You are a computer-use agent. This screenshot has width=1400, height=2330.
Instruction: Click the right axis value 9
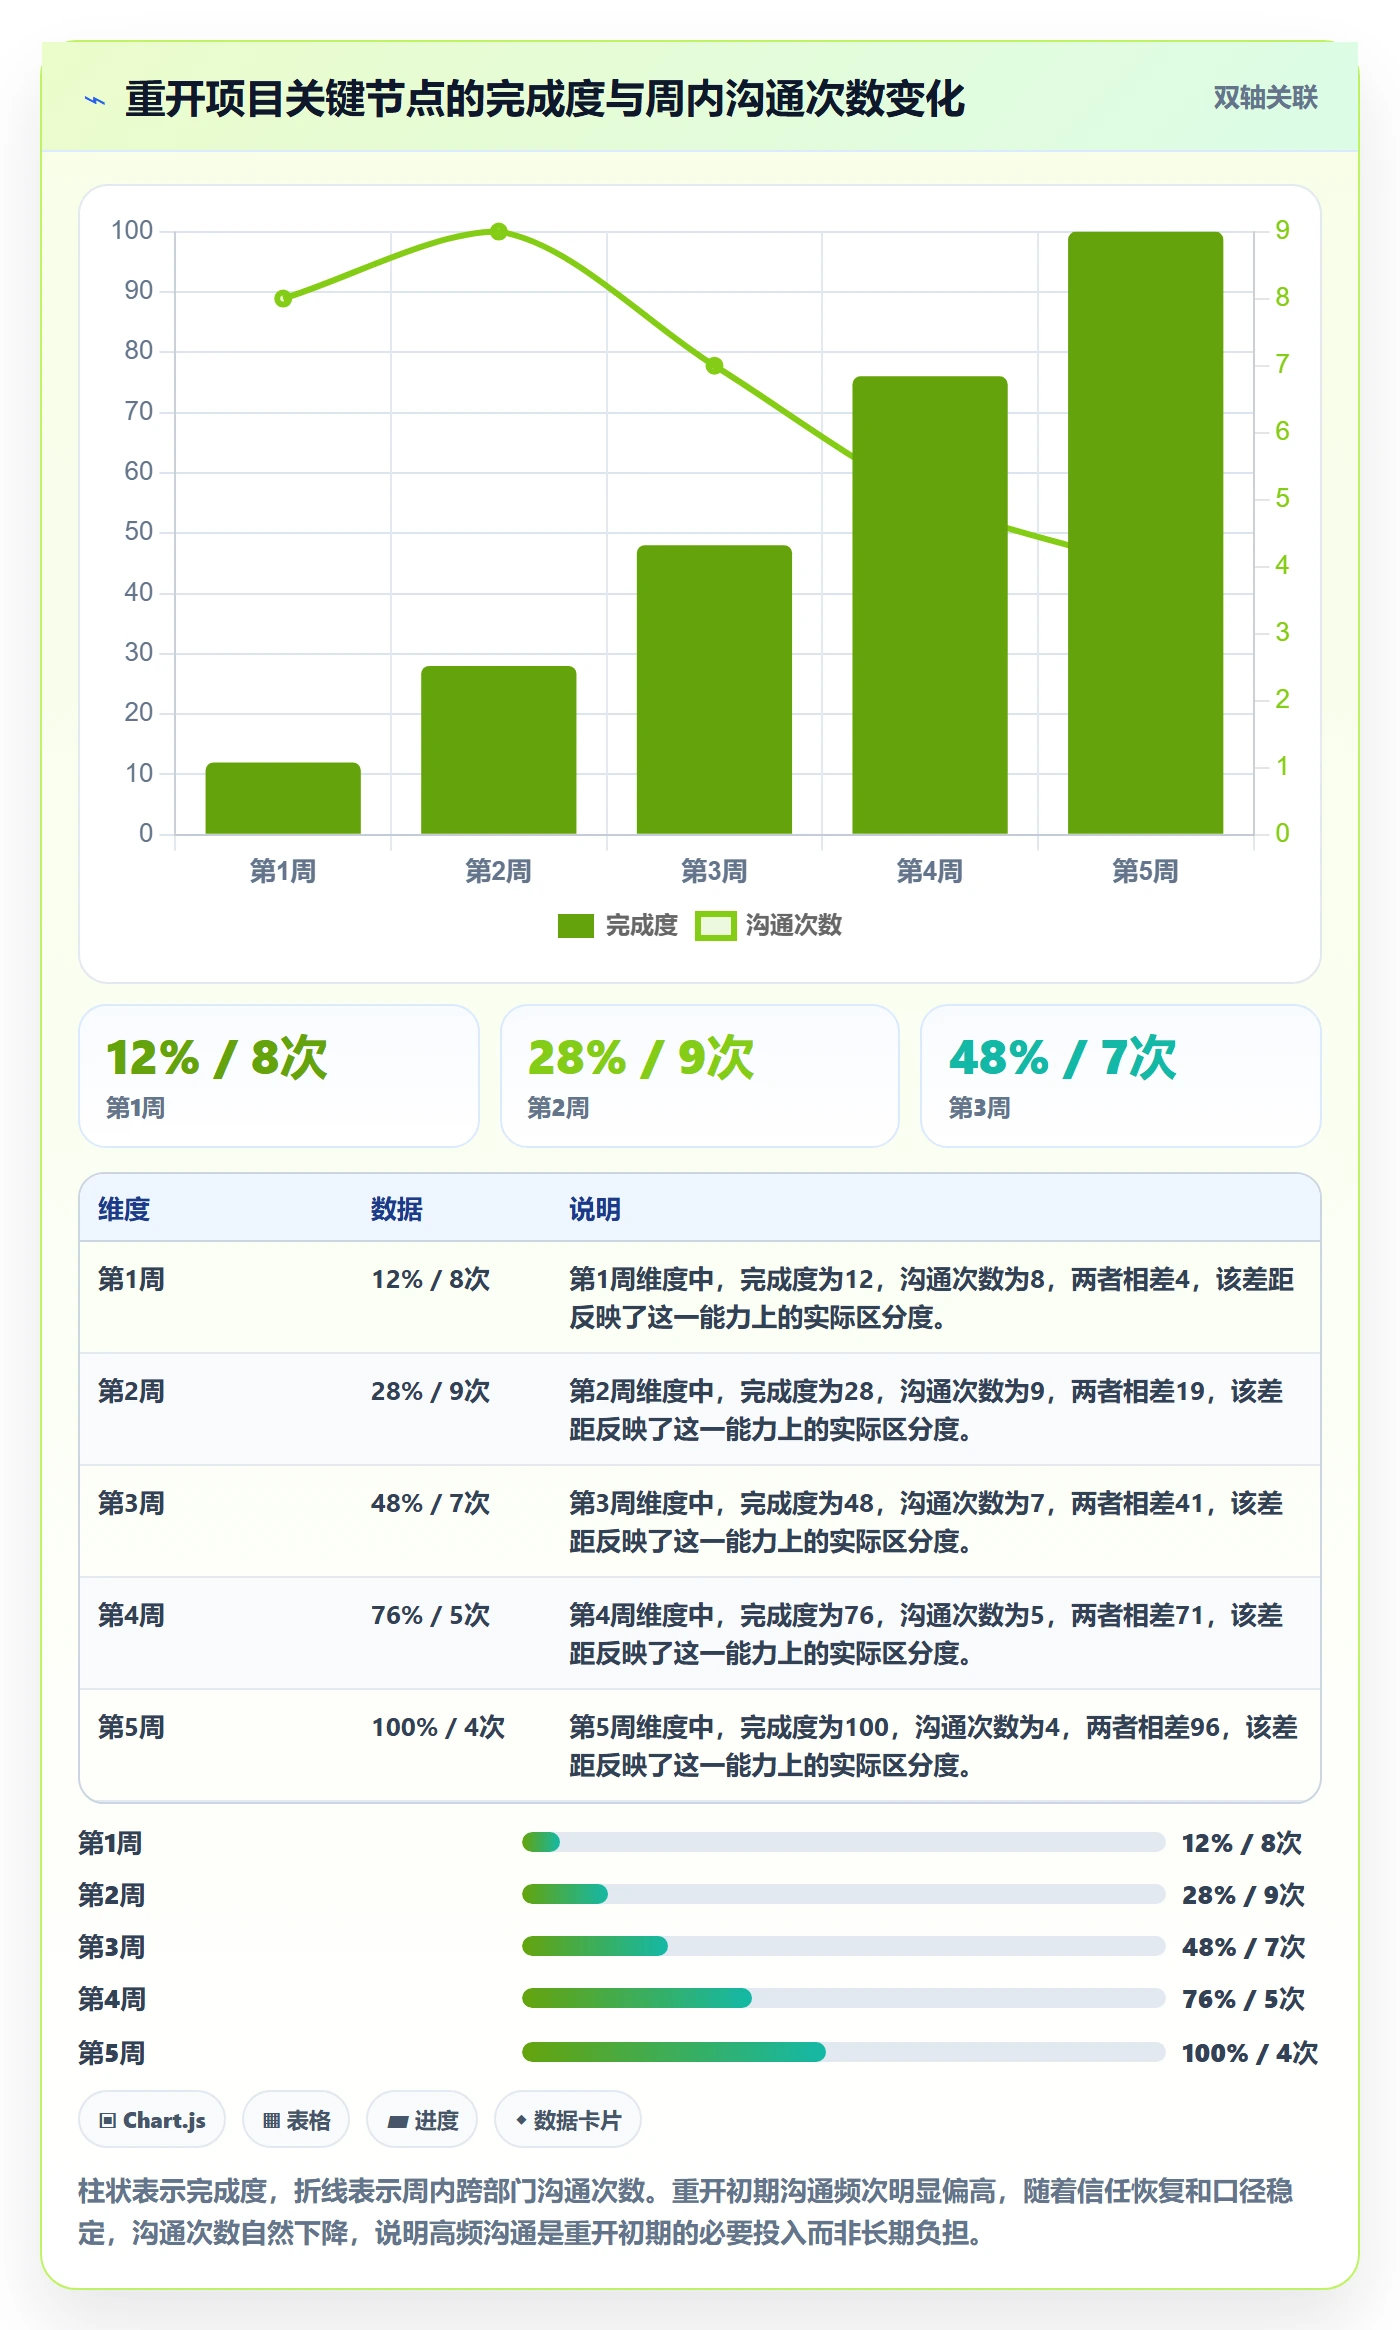1282,231
